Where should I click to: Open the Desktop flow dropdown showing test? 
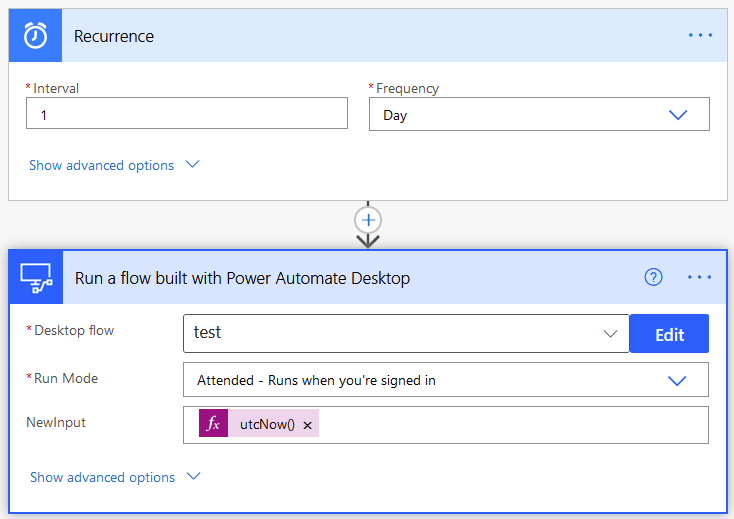tap(406, 333)
